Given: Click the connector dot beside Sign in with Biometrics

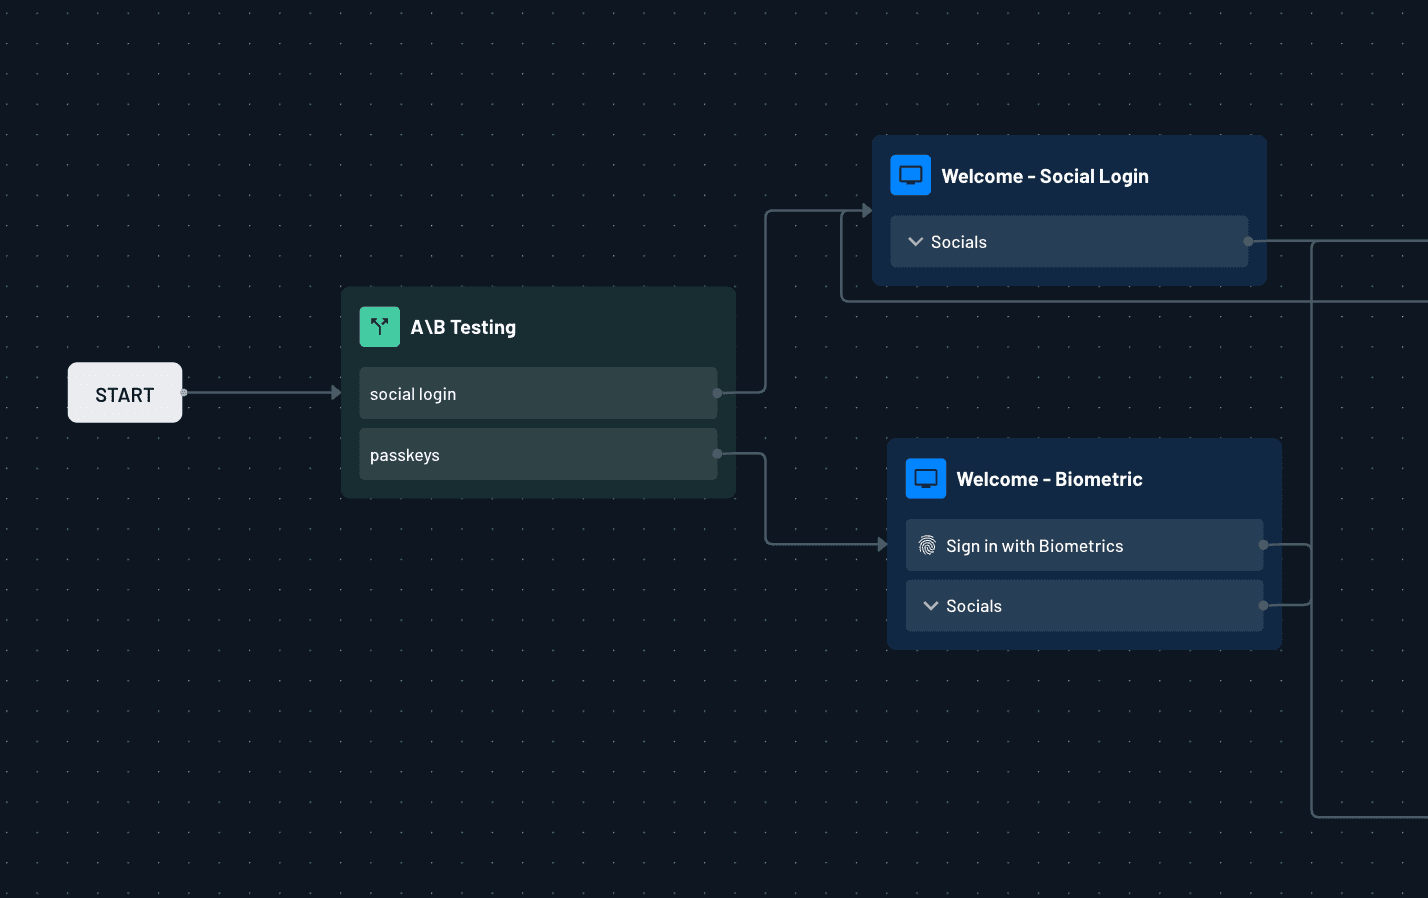Looking at the screenshot, I should click(x=1263, y=545).
